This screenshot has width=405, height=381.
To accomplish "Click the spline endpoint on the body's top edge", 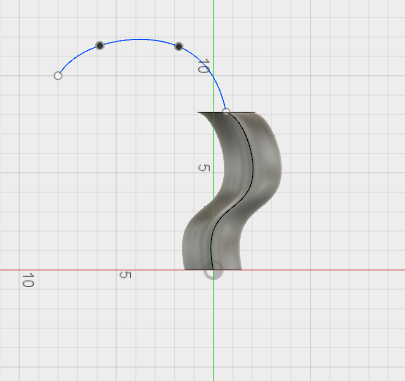I will click(x=226, y=112).
